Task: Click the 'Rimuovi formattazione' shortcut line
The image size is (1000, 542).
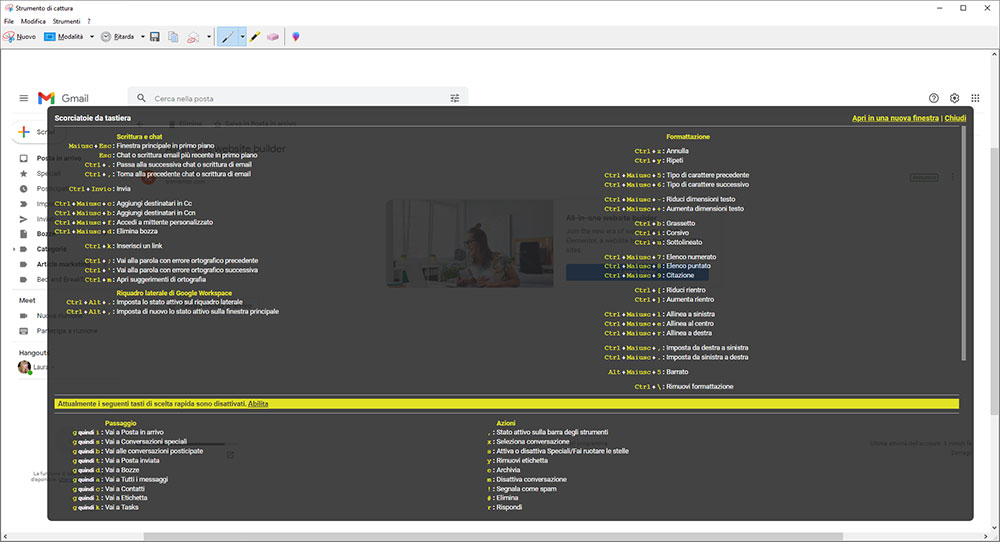Action: (684, 386)
